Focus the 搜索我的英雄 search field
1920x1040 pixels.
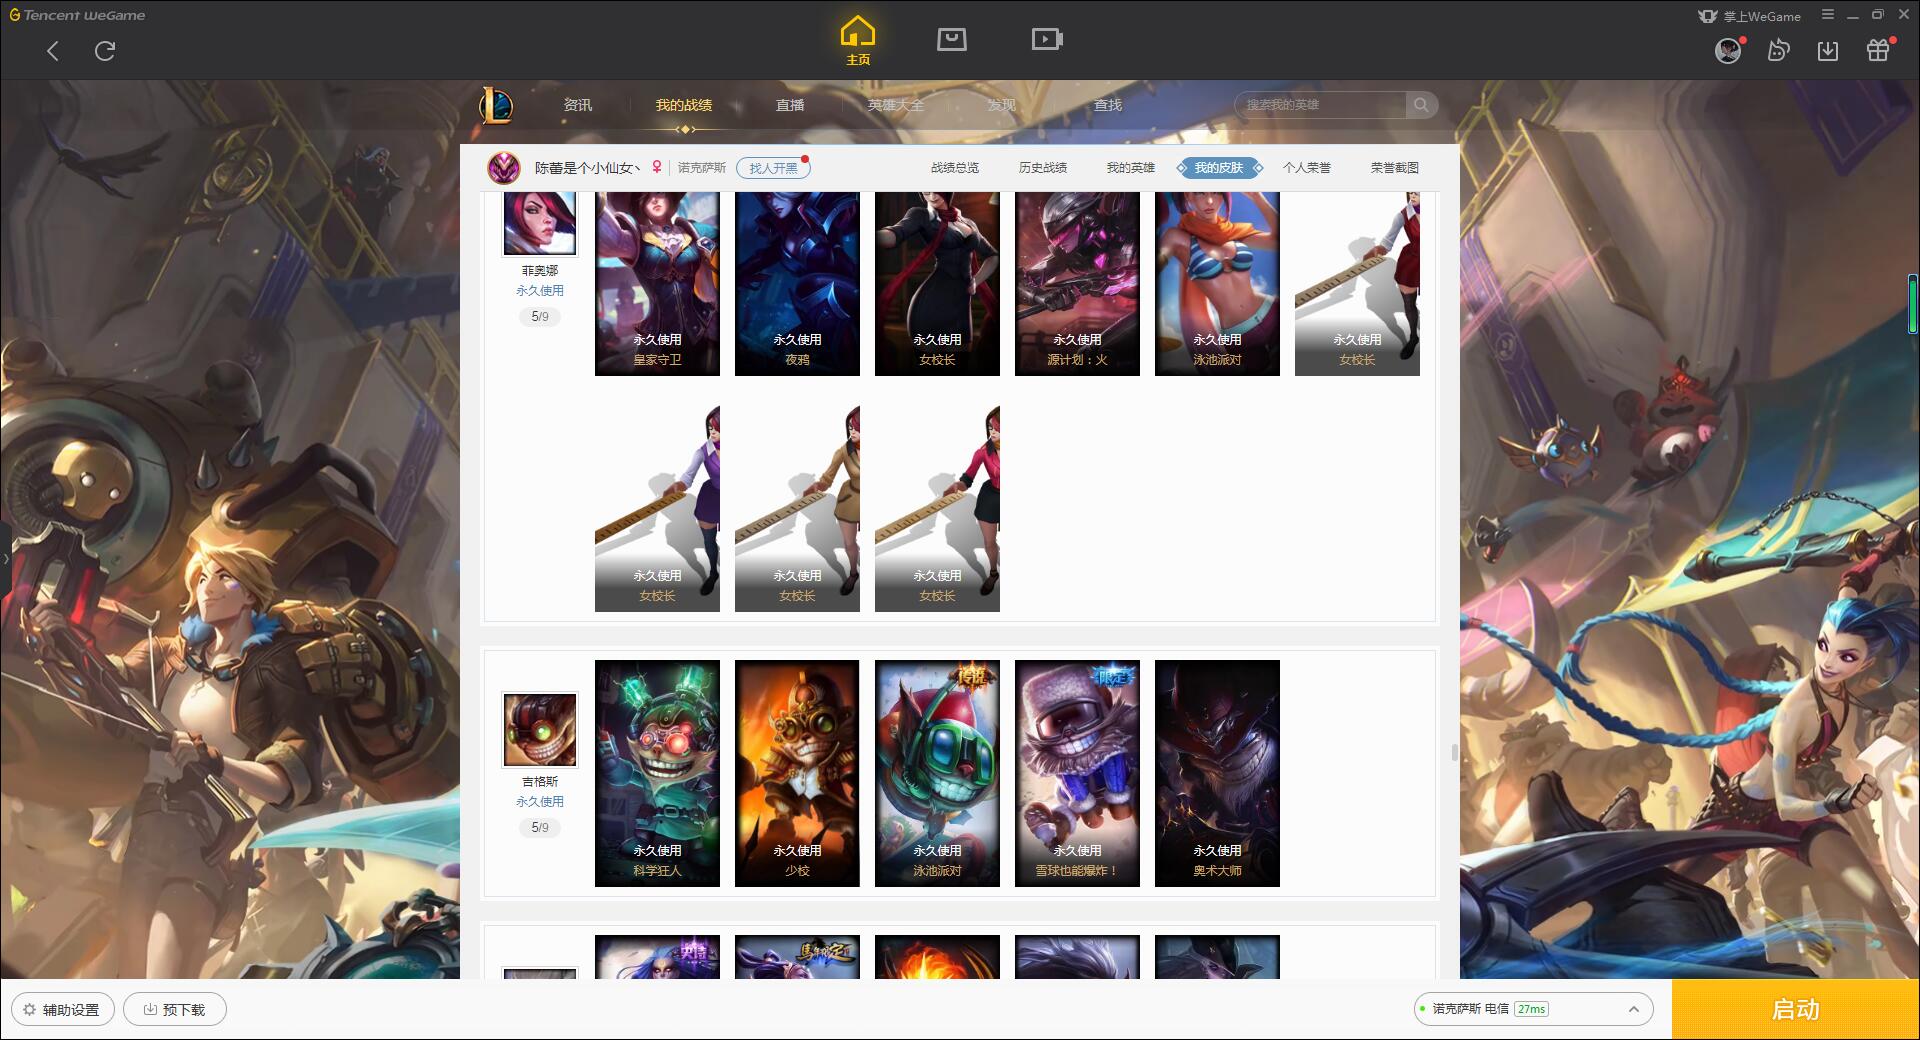click(1320, 105)
